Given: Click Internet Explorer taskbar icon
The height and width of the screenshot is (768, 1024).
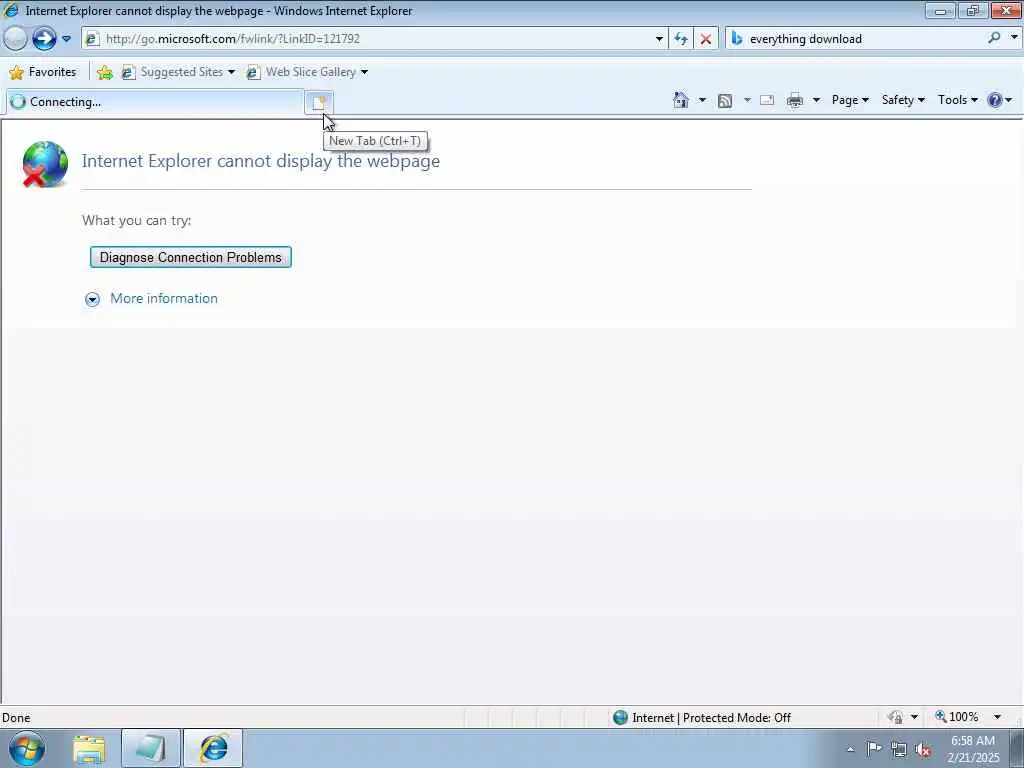Looking at the screenshot, I should [x=213, y=748].
